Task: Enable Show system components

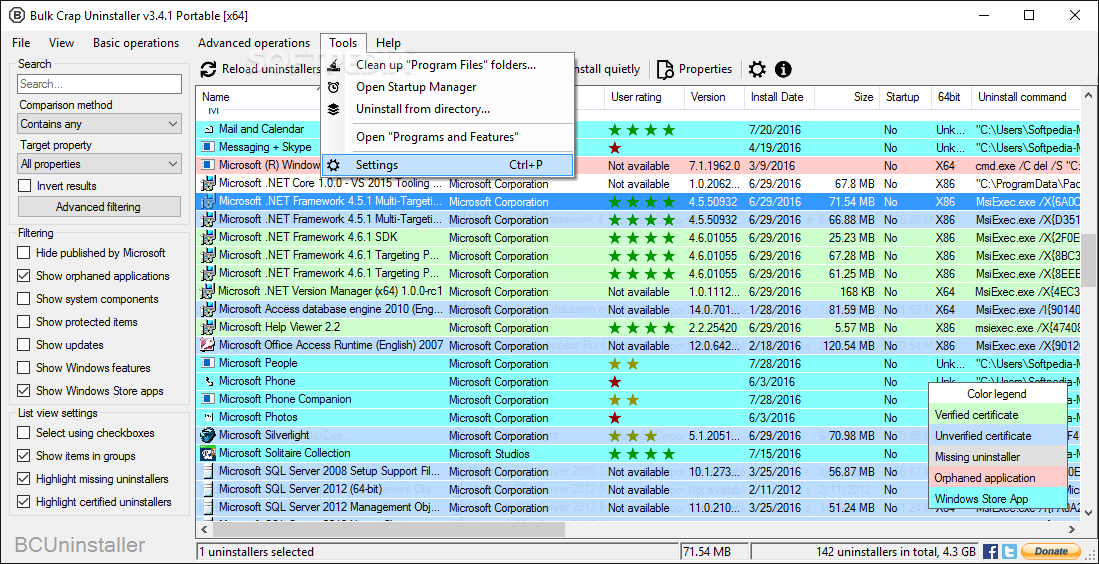Action: (24, 299)
